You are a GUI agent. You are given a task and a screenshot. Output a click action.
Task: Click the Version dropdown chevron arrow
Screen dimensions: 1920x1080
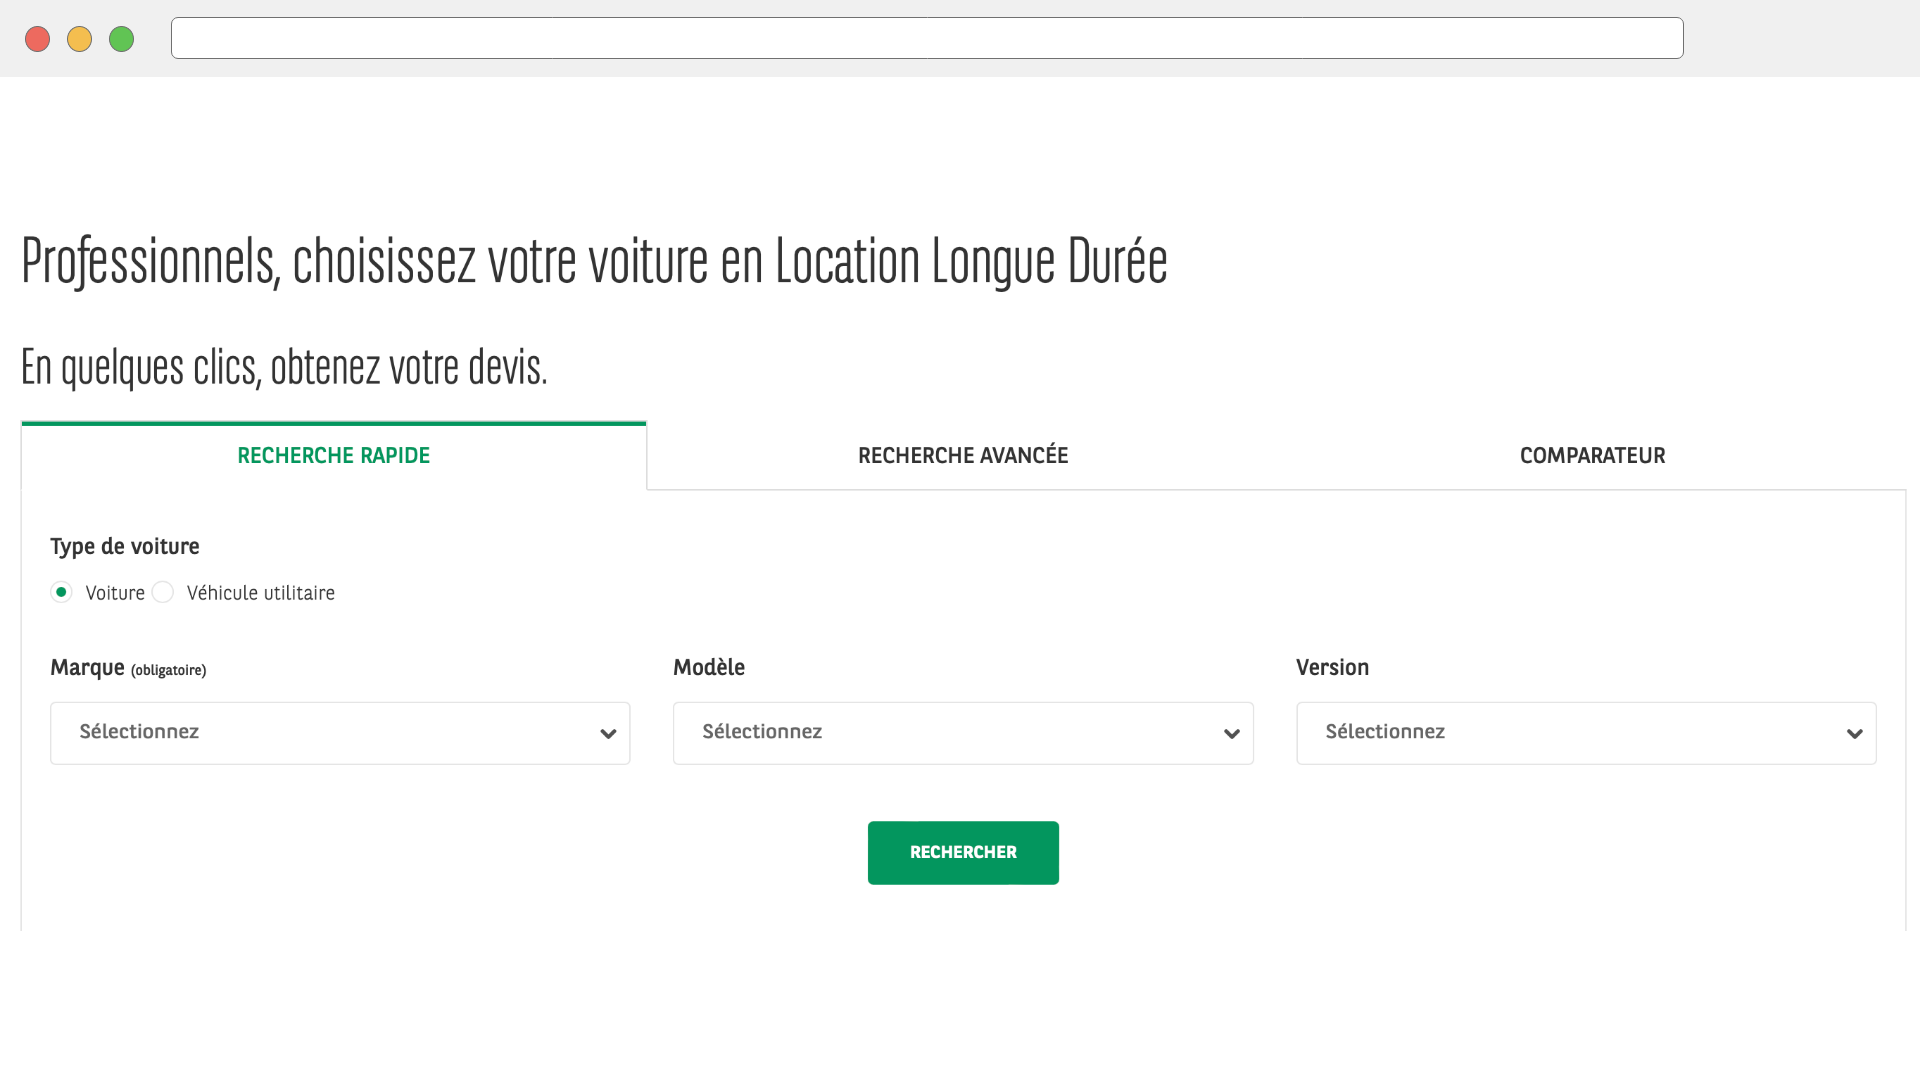[x=1854, y=734]
